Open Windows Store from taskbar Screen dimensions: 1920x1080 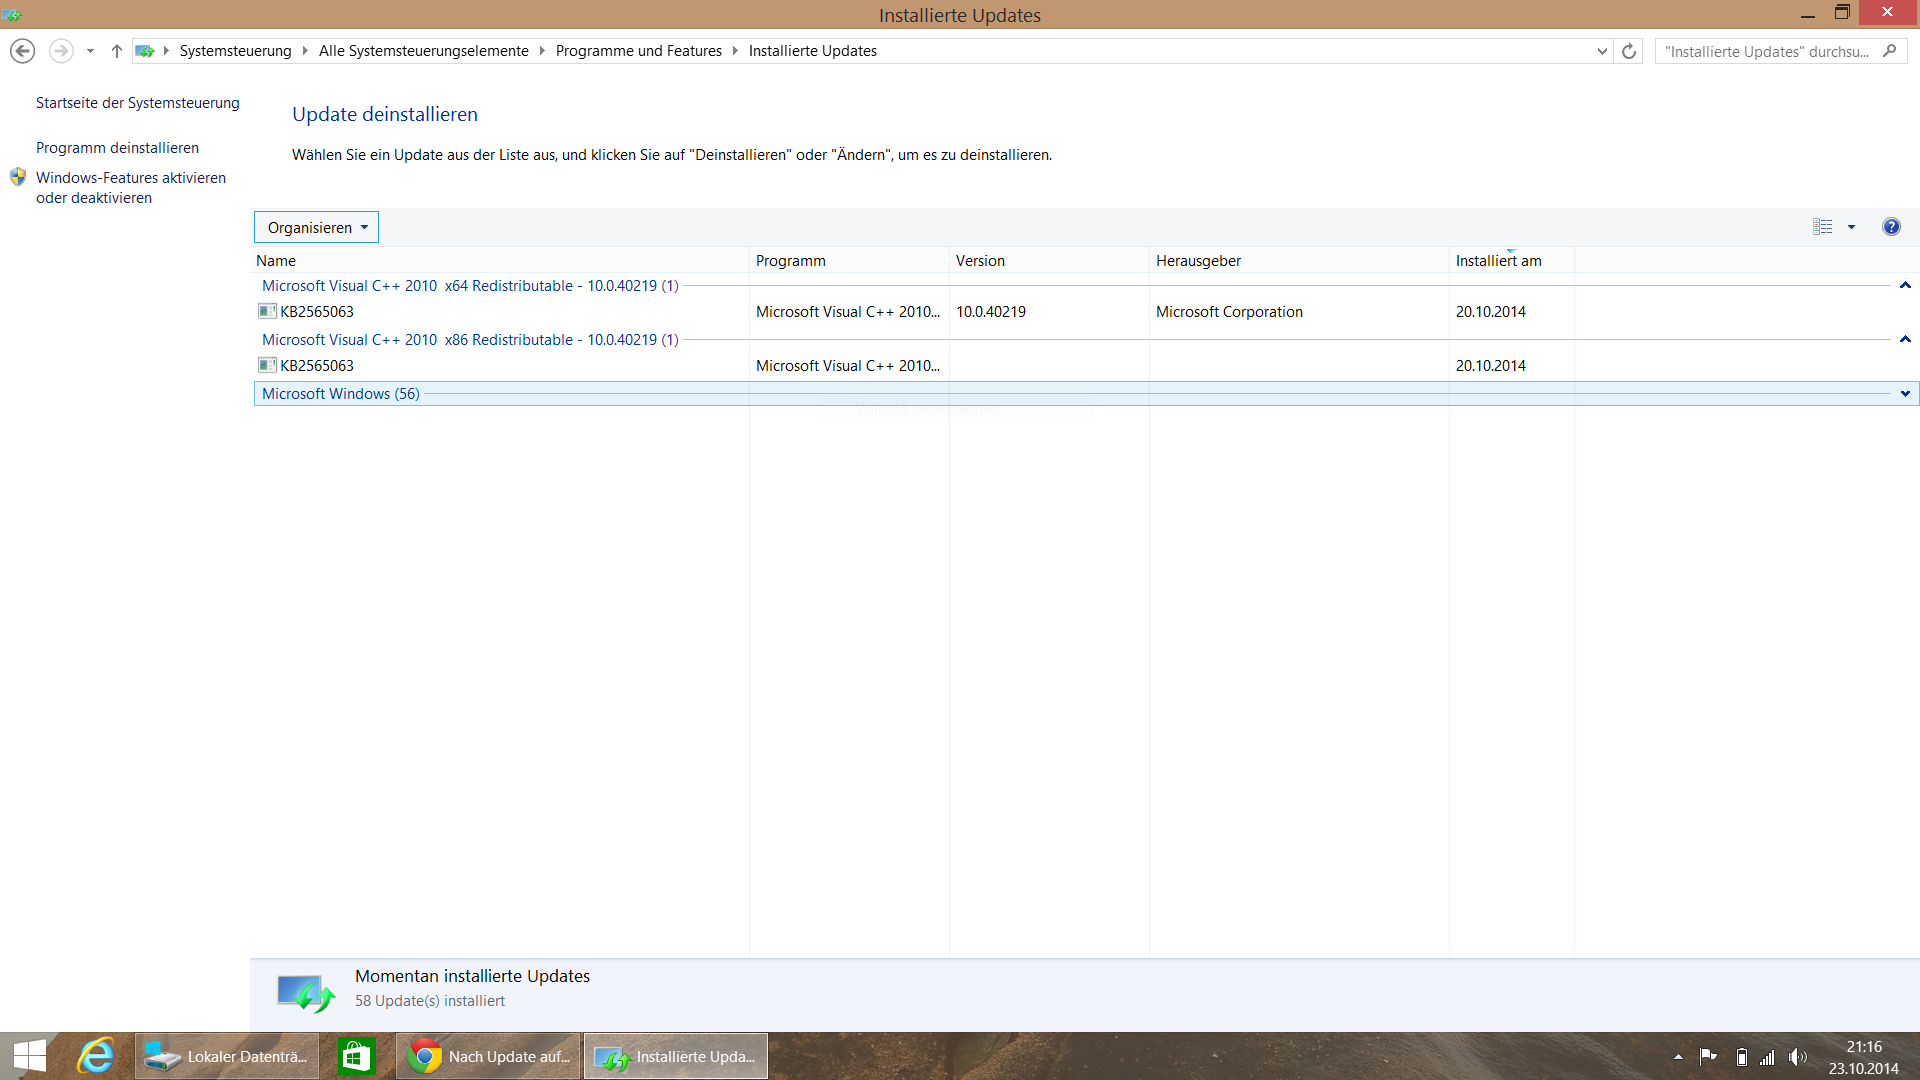click(x=356, y=1056)
